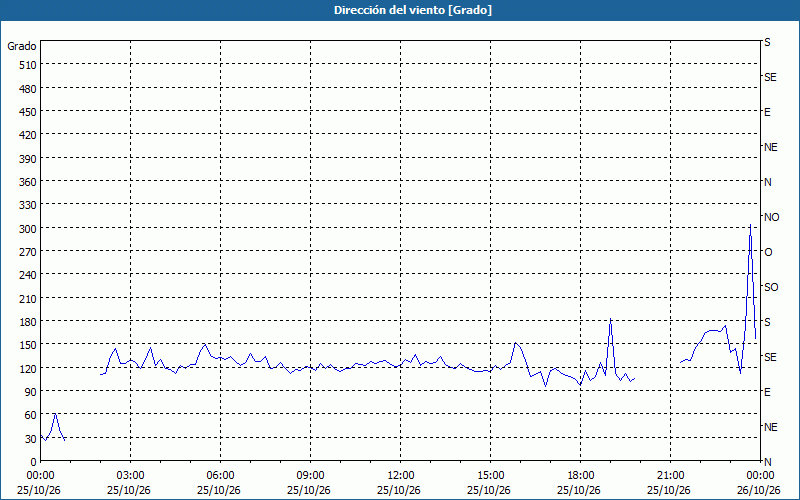
Task: Click the 21:00 time axis label
Action: coord(670,476)
